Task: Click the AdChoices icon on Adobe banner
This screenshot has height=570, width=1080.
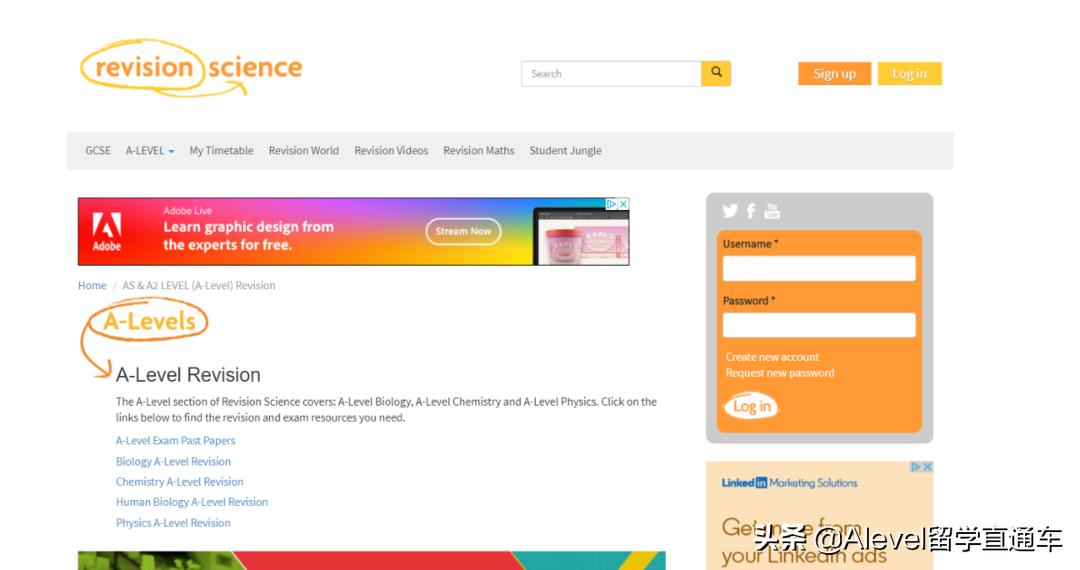Action: [x=611, y=204]
